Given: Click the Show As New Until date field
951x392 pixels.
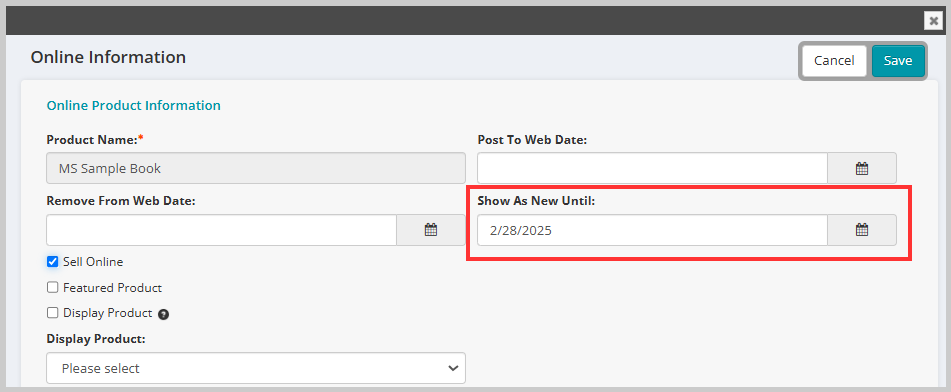Looking at the screenshot, I should (x=652, y=230).
